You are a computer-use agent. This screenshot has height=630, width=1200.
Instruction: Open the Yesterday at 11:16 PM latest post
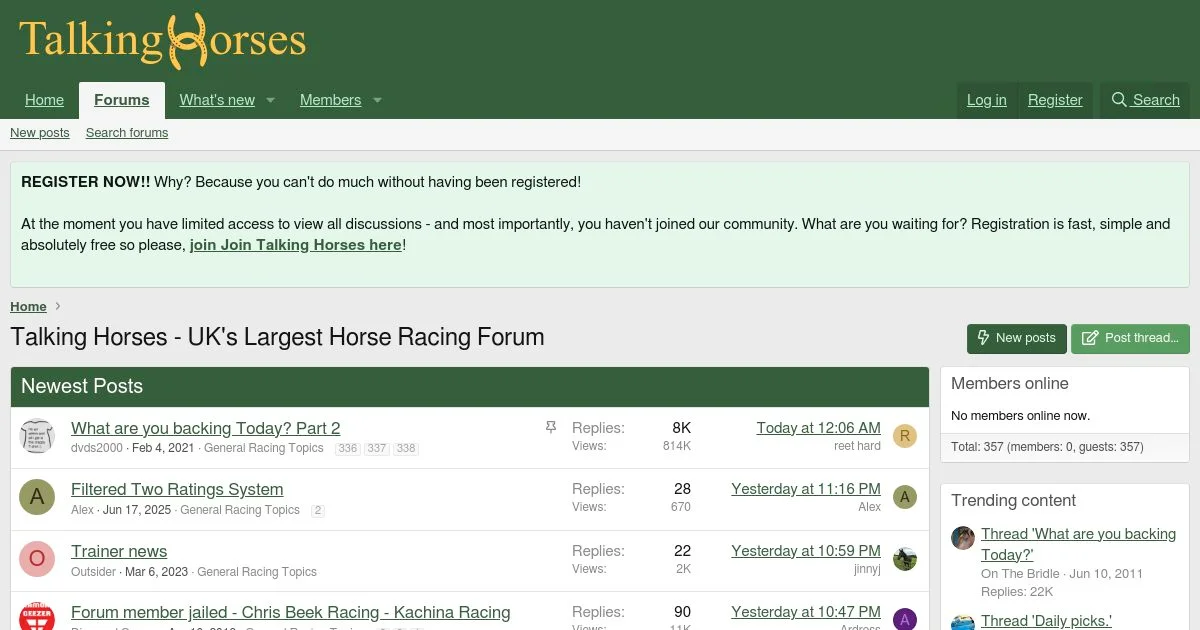806,489
